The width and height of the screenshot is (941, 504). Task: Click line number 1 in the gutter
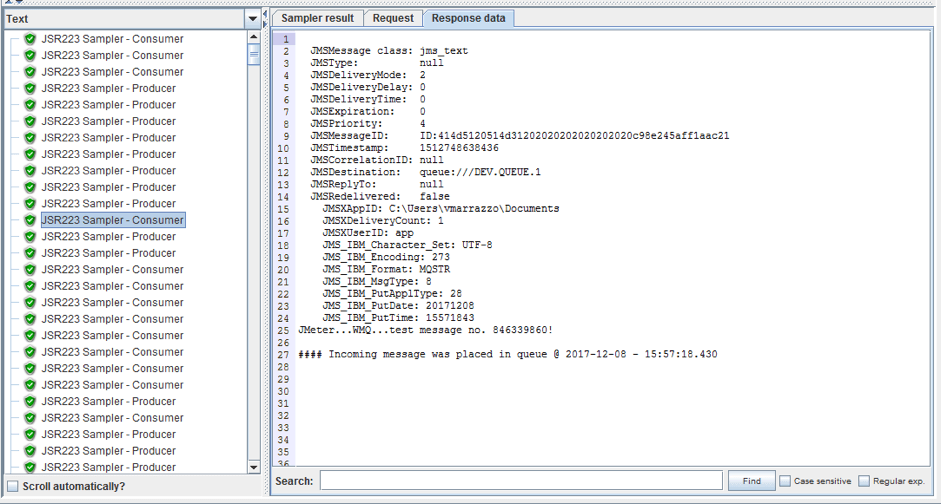(286, 39)
